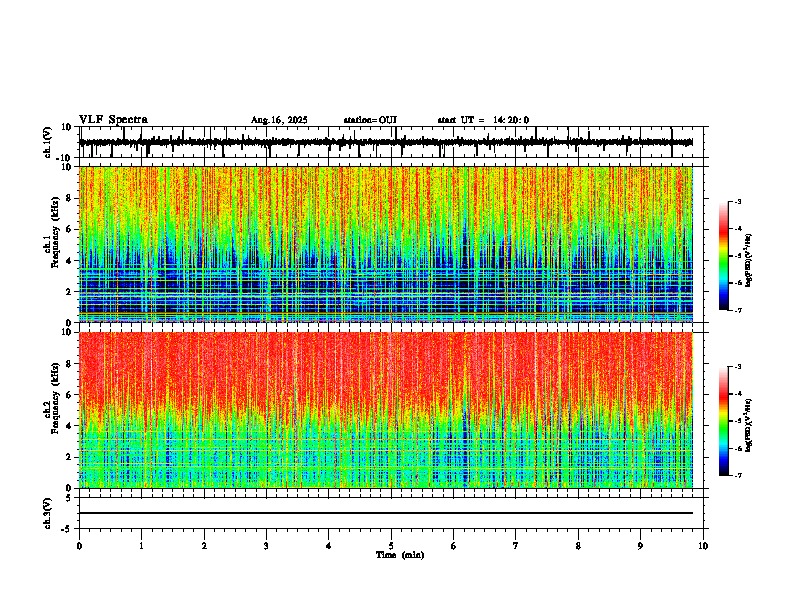Click the ch.2 colorbar log(PSD) unit label
This screenshot has height=612, width=792.
point(749,425)
